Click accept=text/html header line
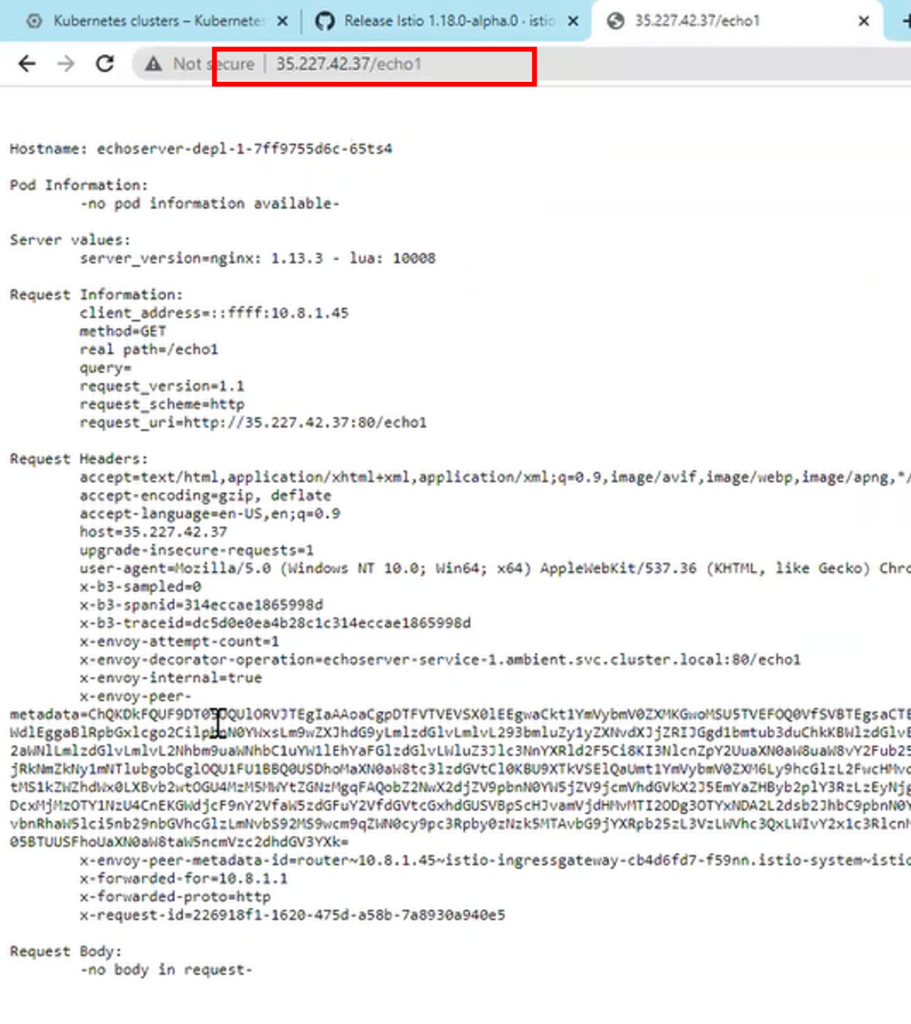 [x=495, y=478]
